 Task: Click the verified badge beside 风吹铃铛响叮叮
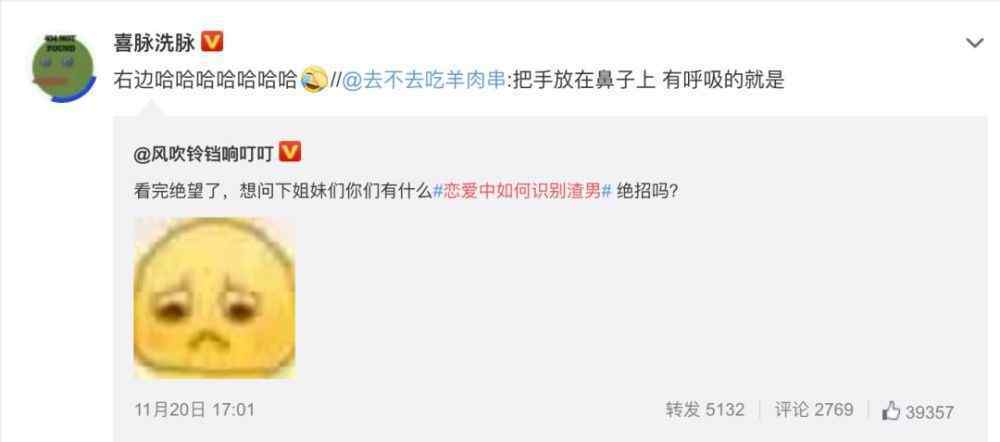coord(290,152)
